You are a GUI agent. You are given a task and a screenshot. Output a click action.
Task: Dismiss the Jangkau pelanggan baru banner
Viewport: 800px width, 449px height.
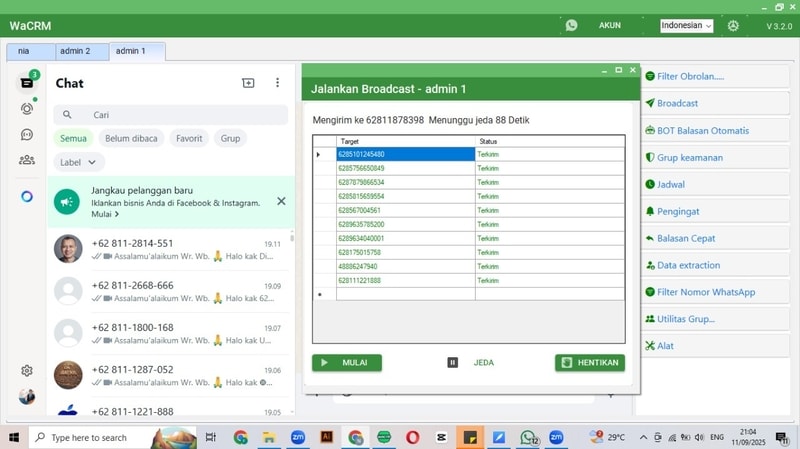[281, 201]
